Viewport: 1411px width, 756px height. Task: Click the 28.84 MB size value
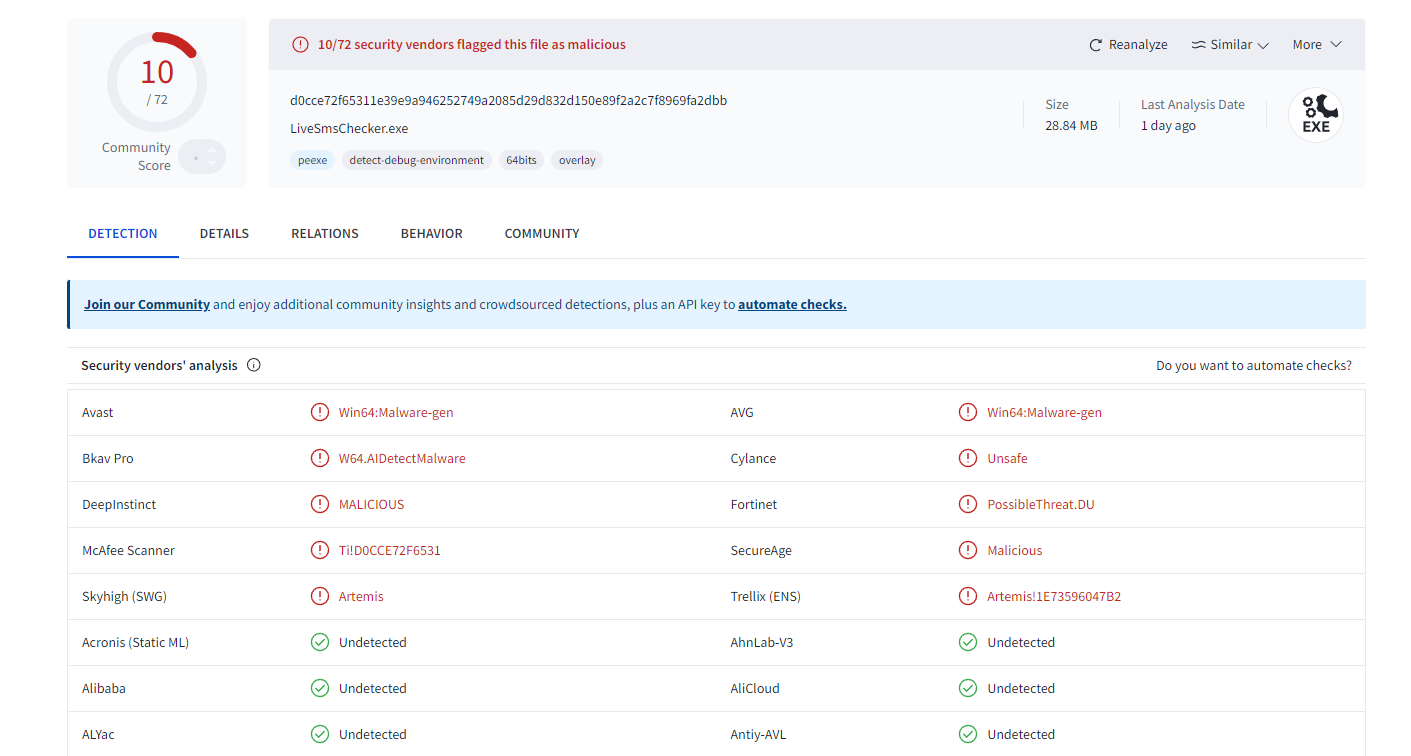tap(1071, 125)
